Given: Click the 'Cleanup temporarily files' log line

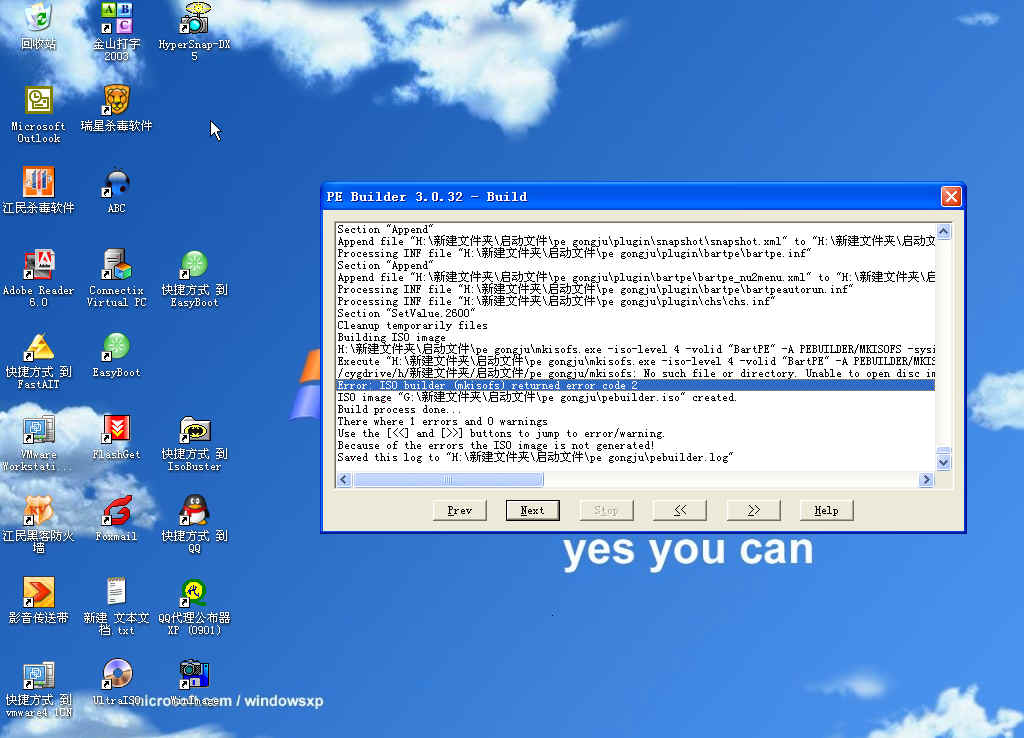Looking at the screenshot, I should click(412, 325).
